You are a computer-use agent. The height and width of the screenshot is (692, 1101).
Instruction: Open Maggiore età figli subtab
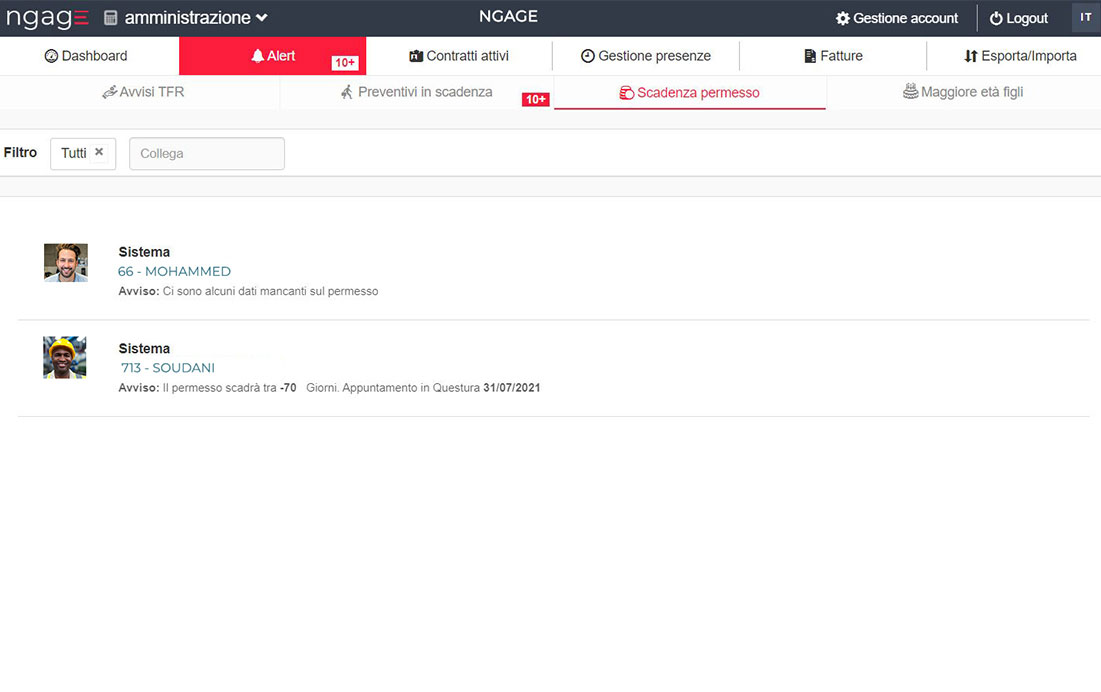coord(963,92)
